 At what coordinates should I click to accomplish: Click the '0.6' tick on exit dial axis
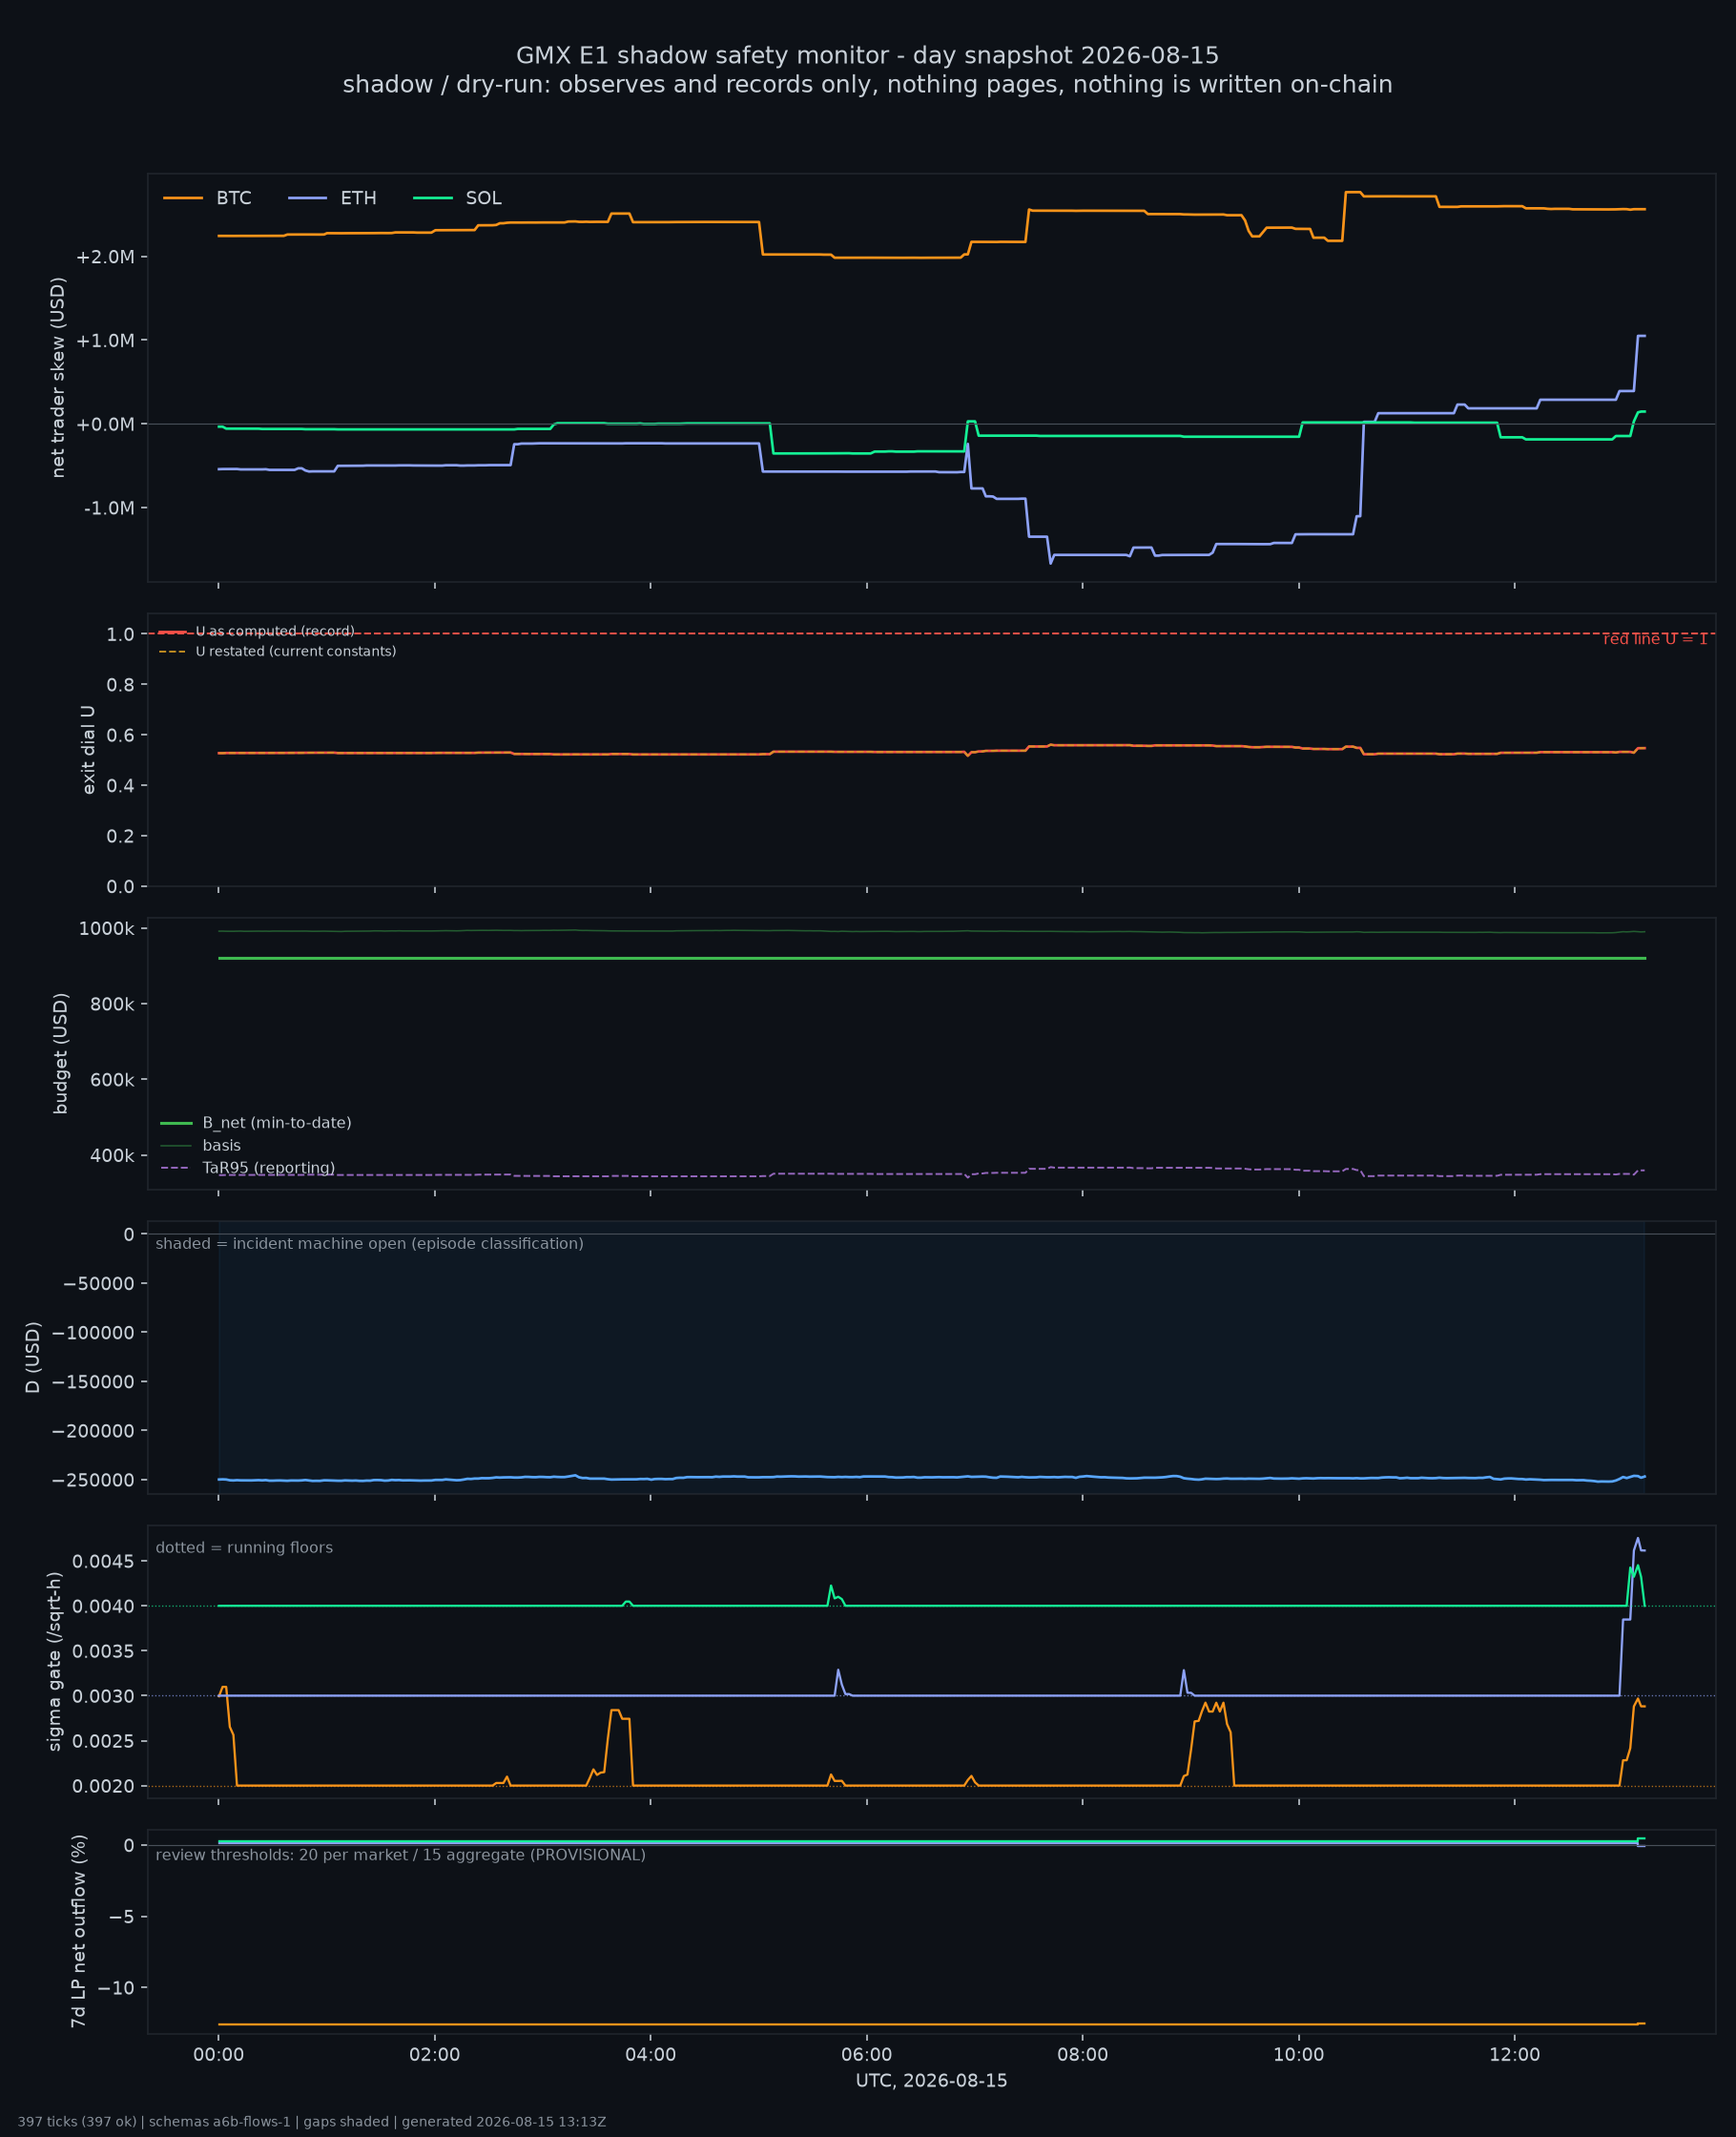pyautogui.click(x=120, y=735)
